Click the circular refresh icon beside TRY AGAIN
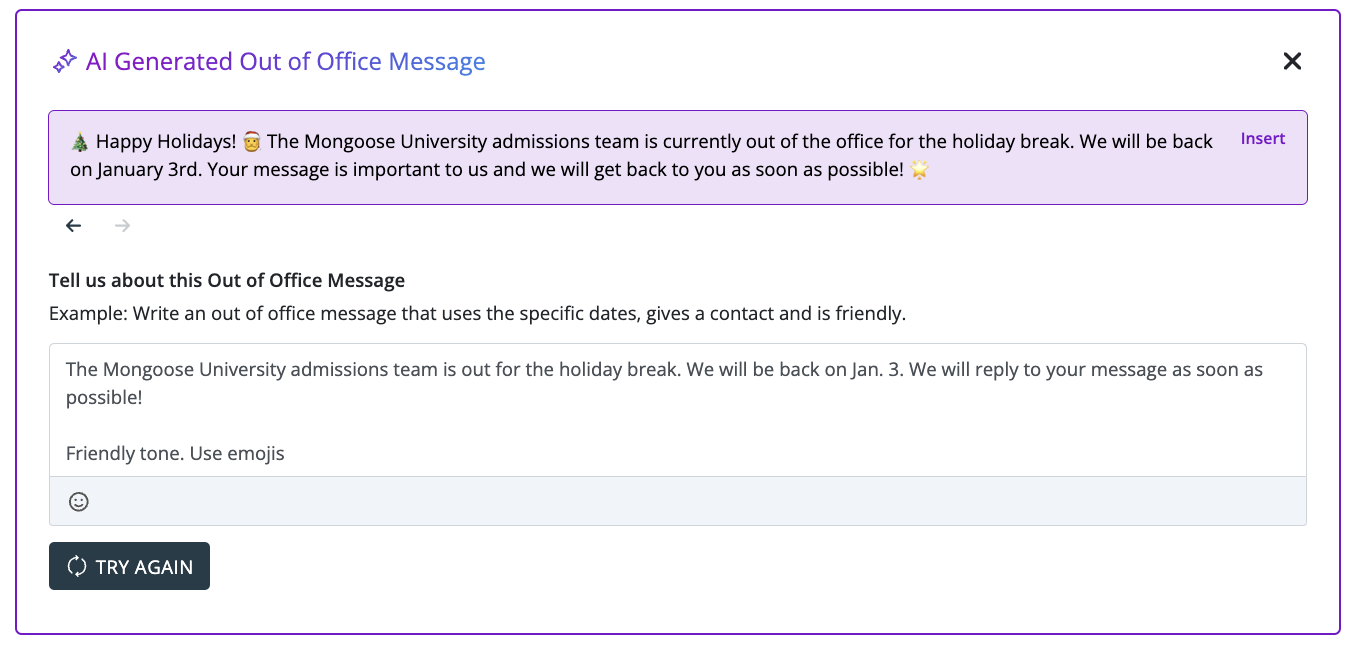 [x=77, y=567]
